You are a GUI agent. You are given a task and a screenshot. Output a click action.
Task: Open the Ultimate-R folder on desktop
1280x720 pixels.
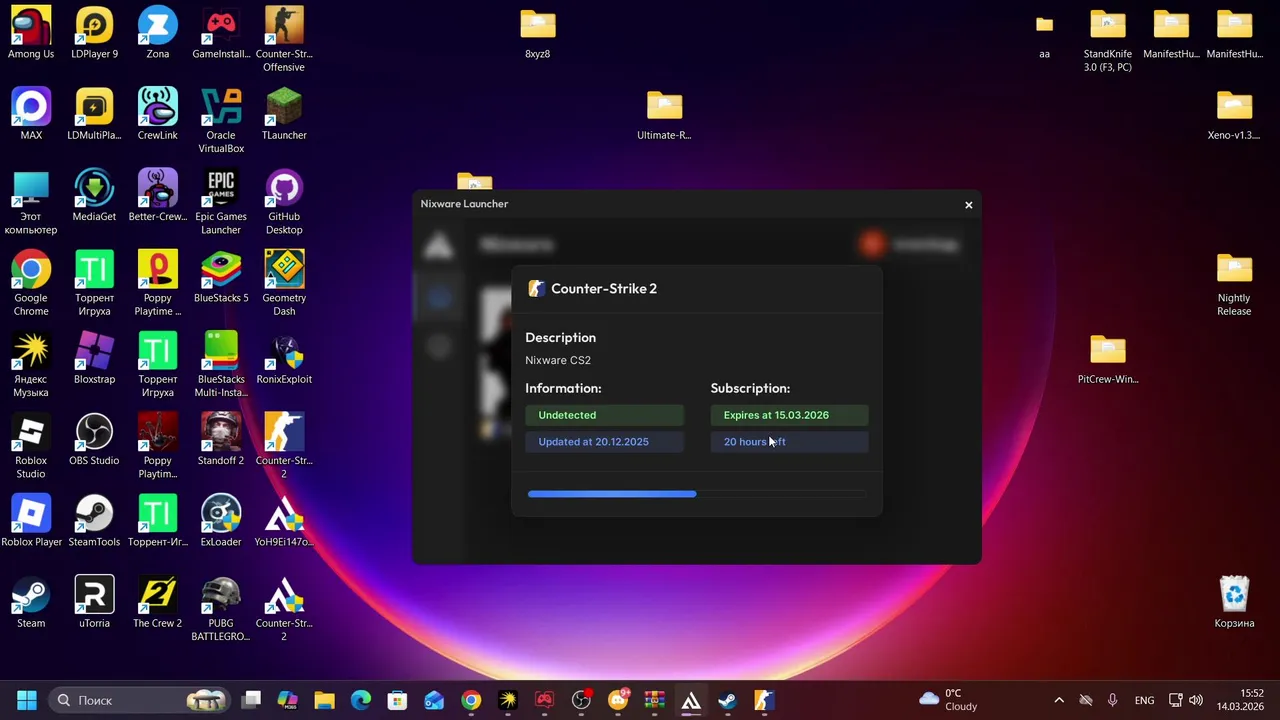coord(664,114)
